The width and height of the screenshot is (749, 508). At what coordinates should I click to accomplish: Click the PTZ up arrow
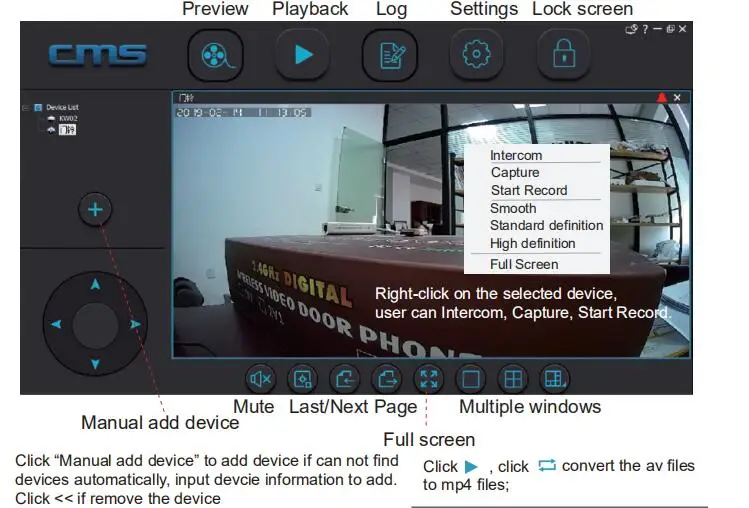tap(96, 285)
